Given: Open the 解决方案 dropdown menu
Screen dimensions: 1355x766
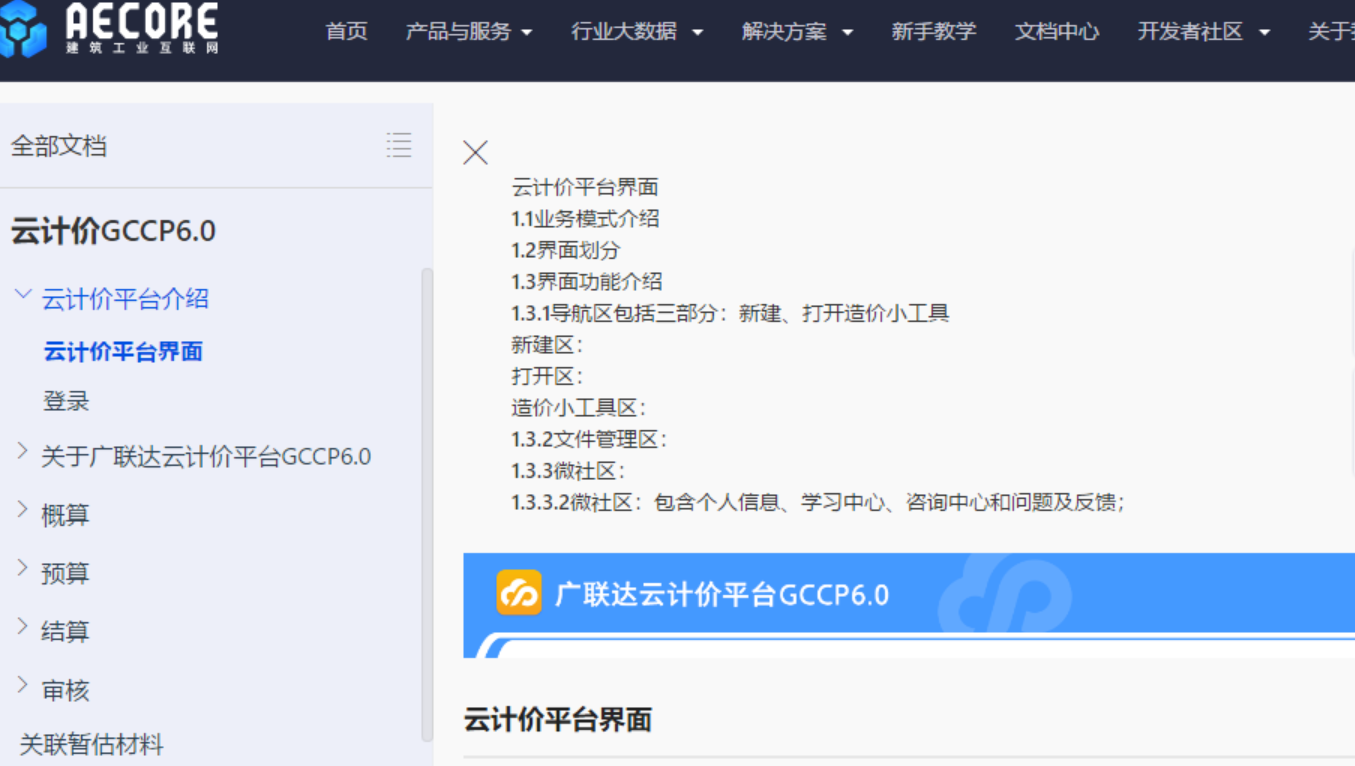Looking at the screenshot, I should (x=797, y=31).
